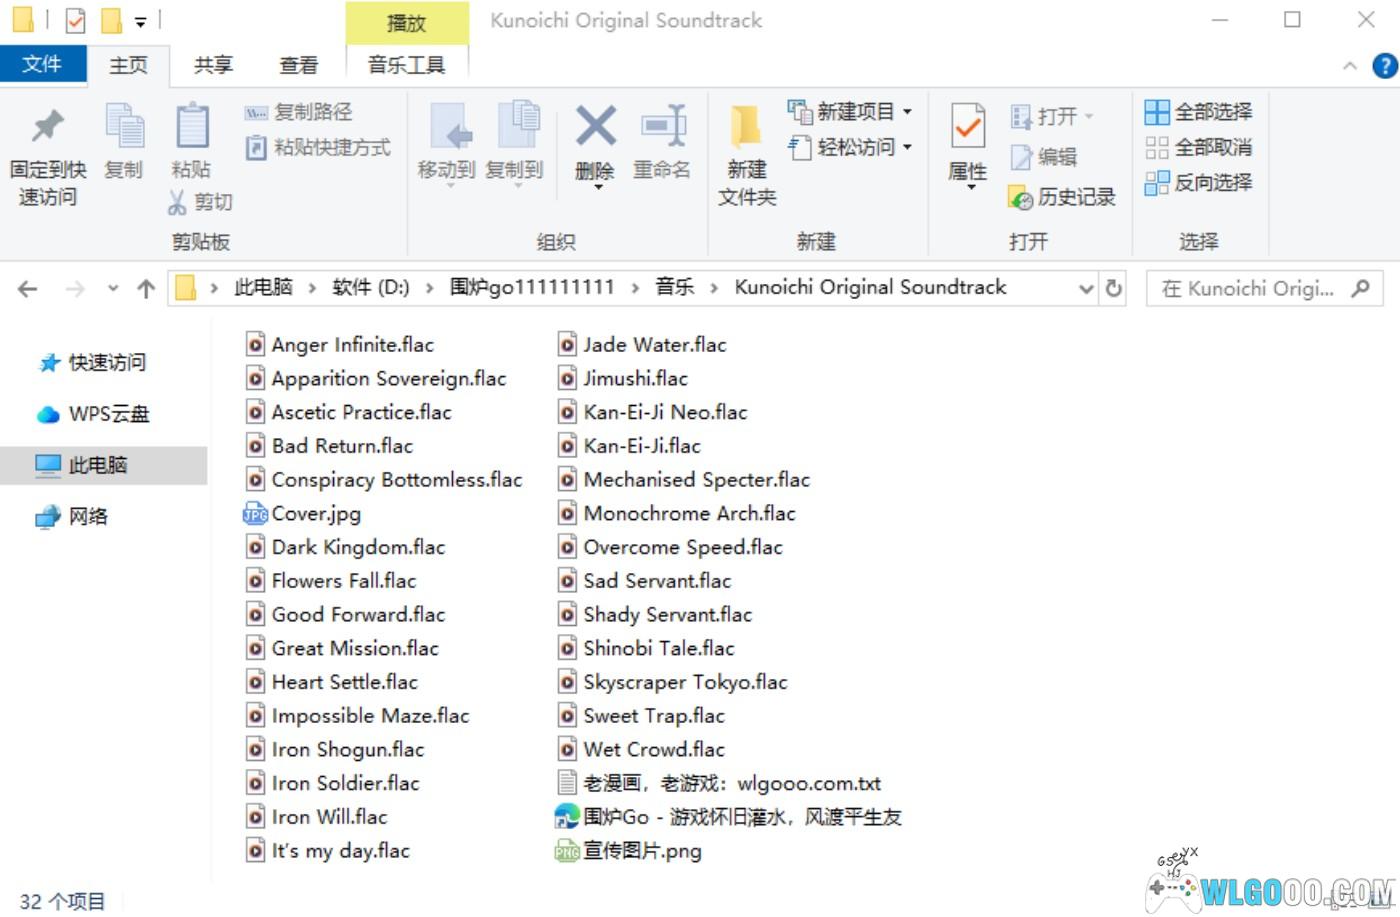Click Select None (全部取消) option

pyautogui.click(x=1198, y=147)
